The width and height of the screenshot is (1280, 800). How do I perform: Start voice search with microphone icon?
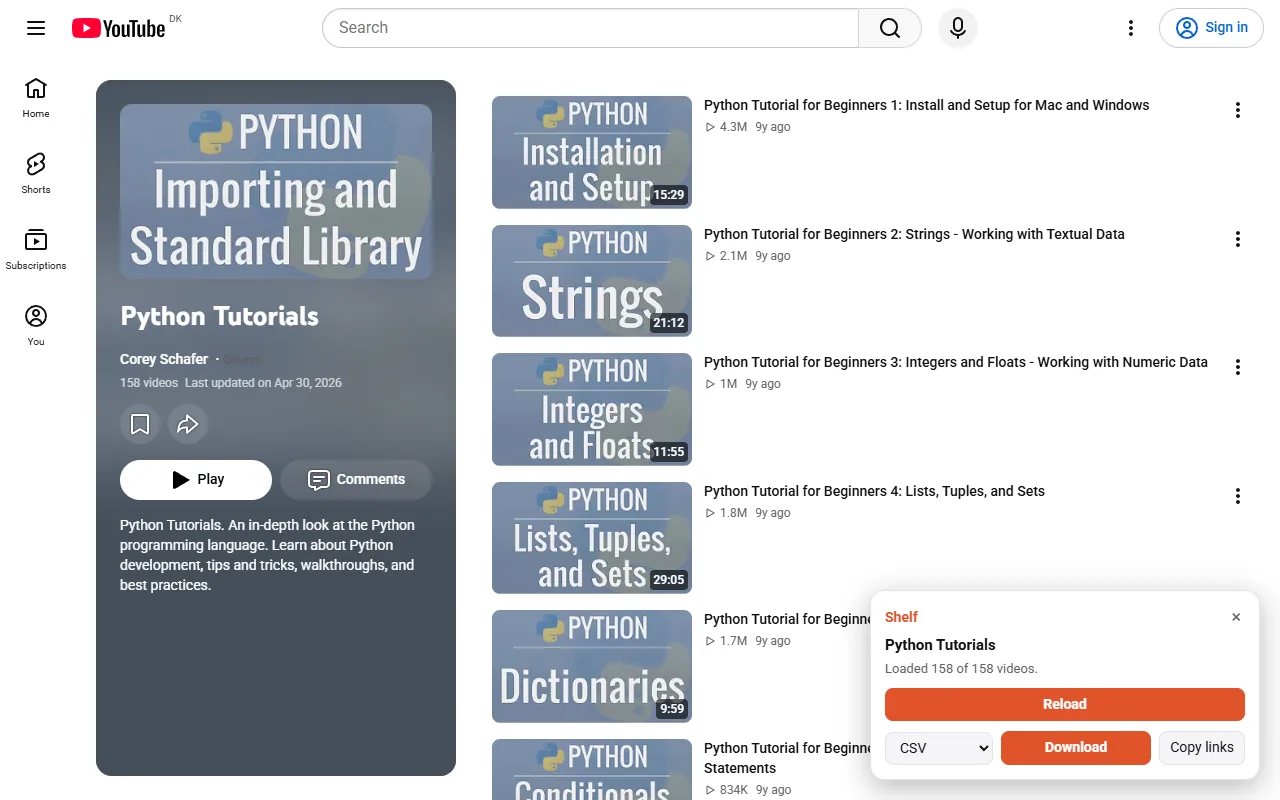point(958,28)
